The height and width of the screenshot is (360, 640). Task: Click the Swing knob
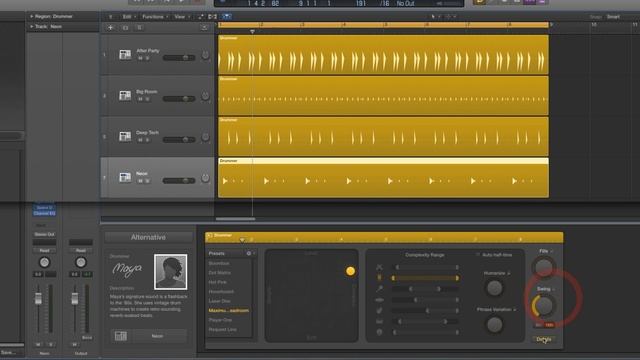click(x=544, y=306)
